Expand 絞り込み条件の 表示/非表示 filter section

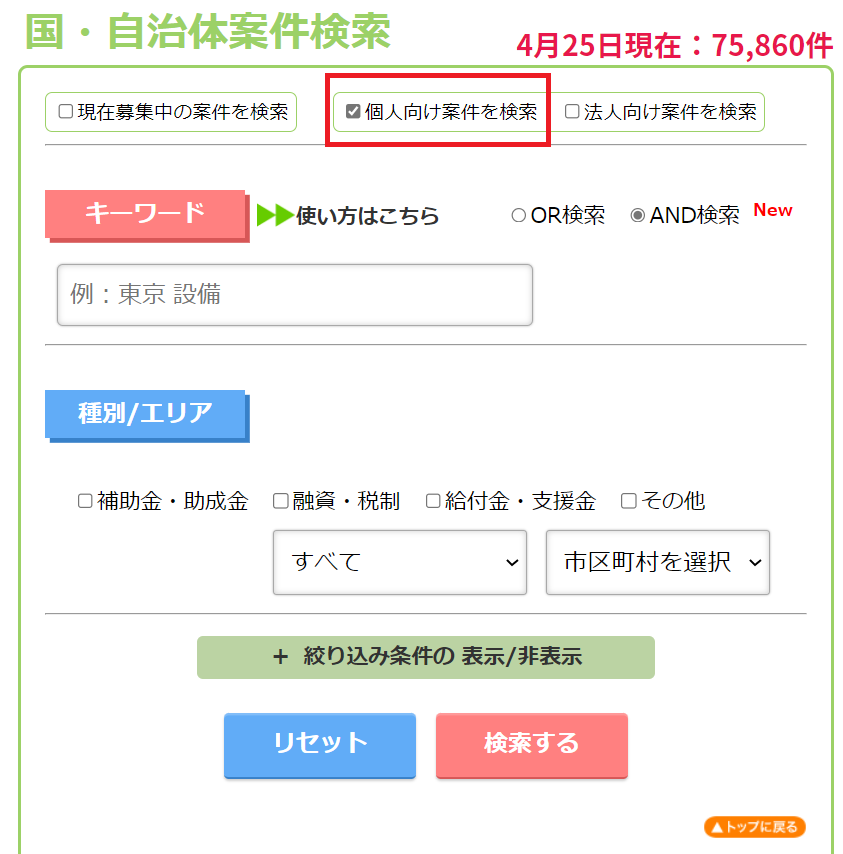click(x=425, y=657)
